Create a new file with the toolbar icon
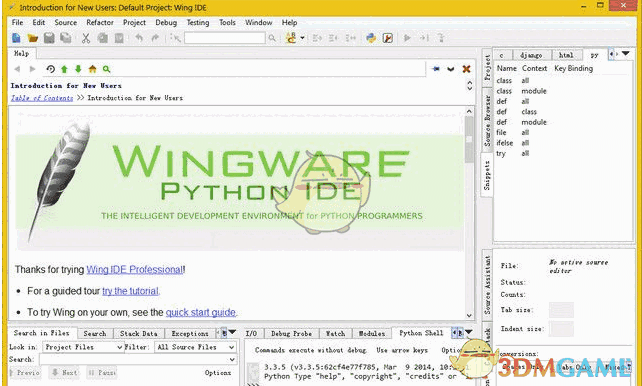This screenshot has width=642, height=386. (x=16, y=38)
